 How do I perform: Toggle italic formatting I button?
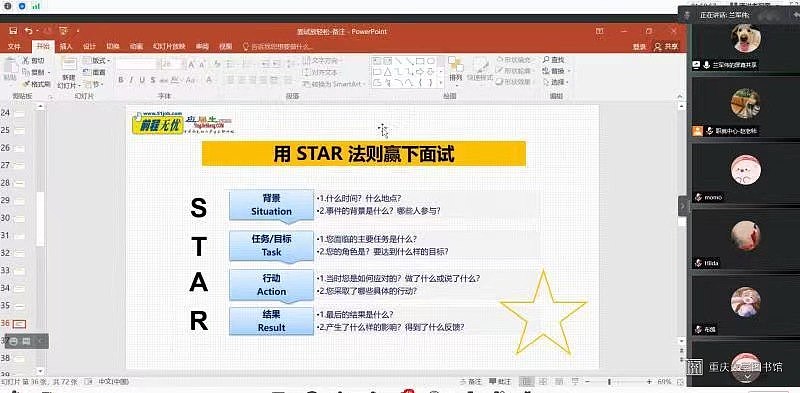coord(131,80)
